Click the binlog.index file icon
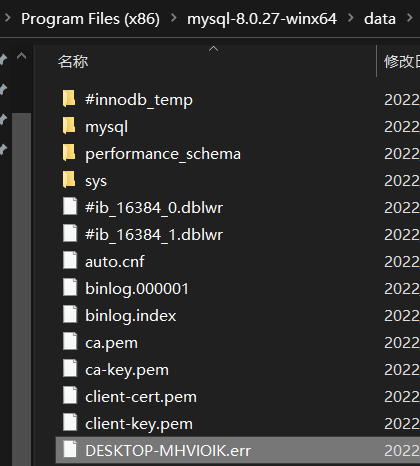This screenshot has width=420, height=466. point(70,315)
